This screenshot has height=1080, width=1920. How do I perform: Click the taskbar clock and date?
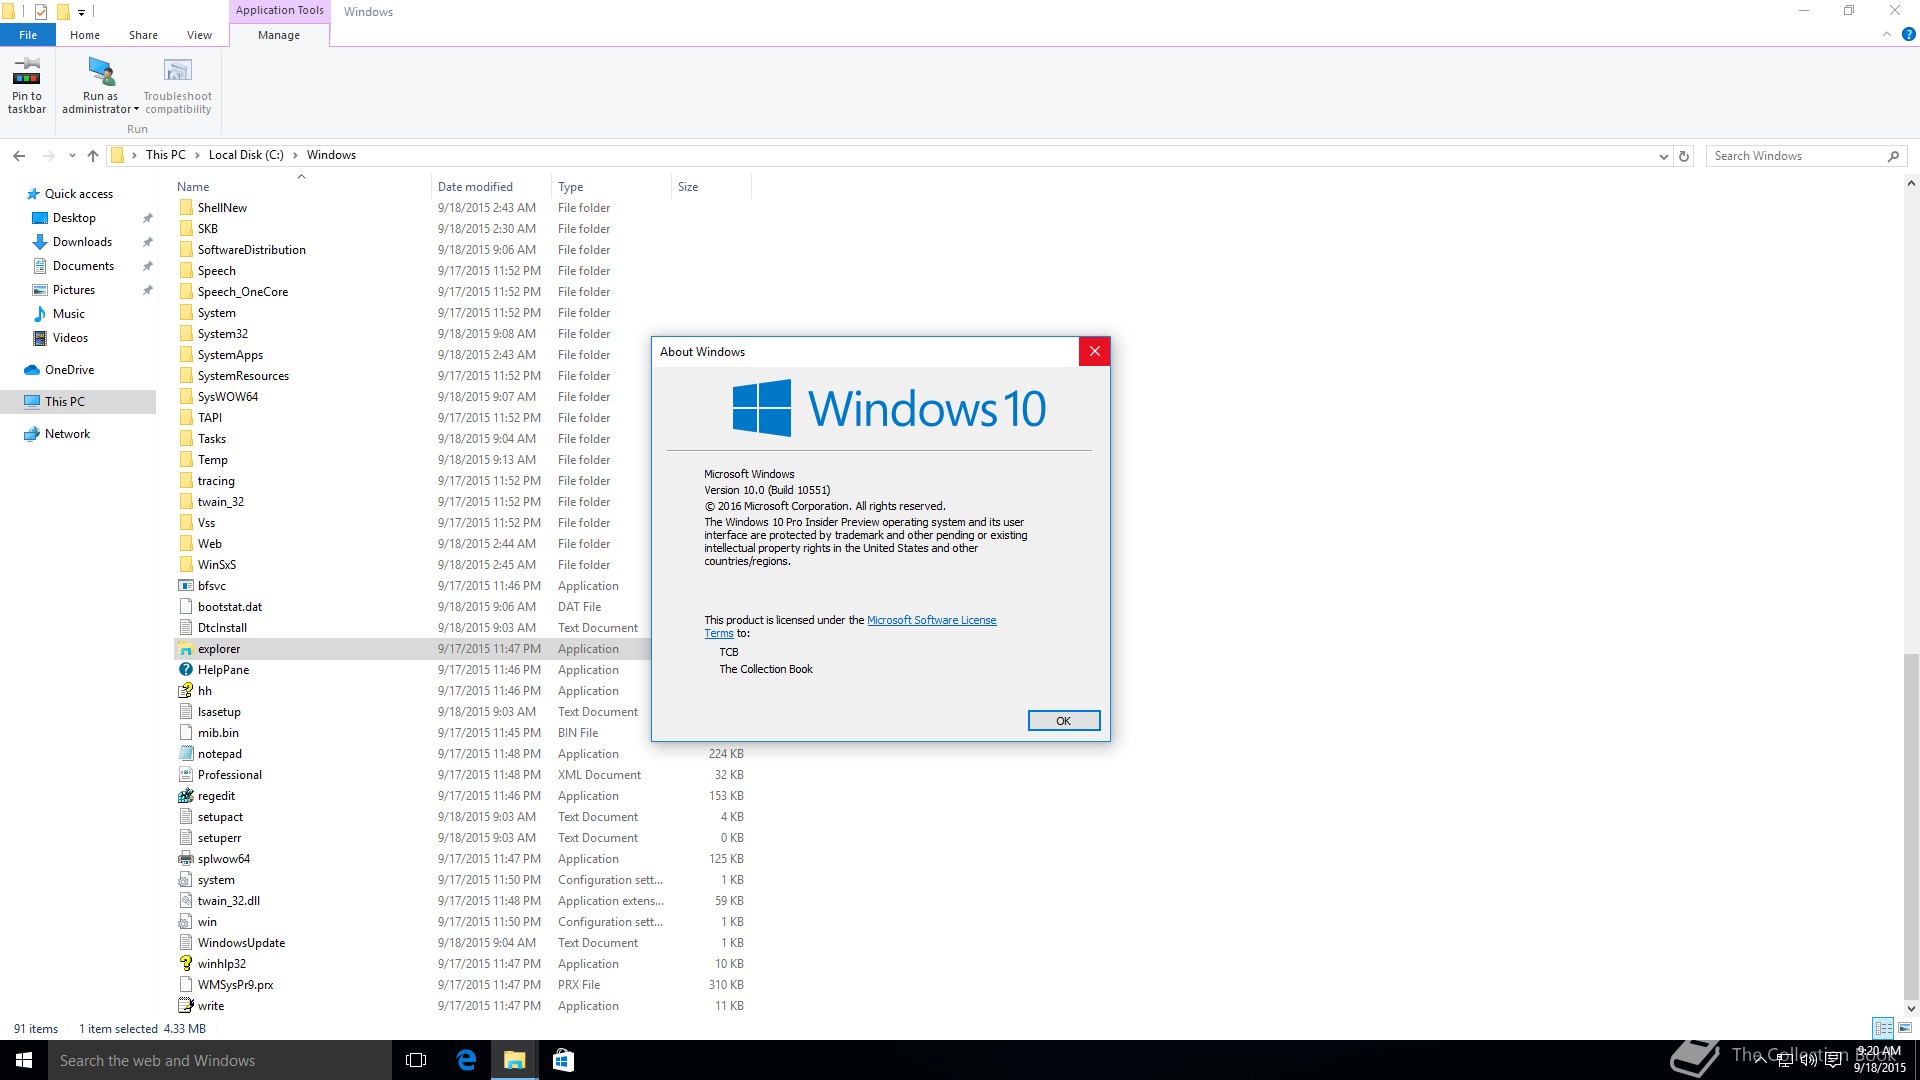click(1879, 1060)
